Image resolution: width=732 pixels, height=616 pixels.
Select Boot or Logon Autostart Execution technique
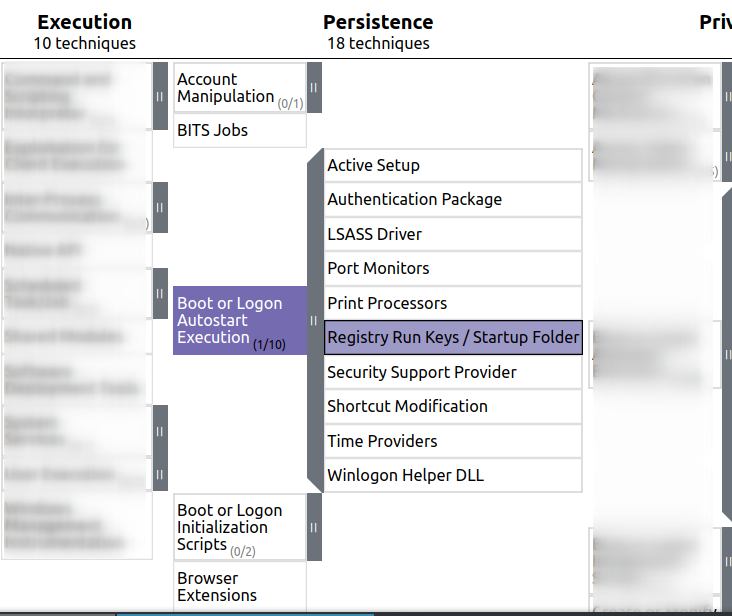coord(239,320)
